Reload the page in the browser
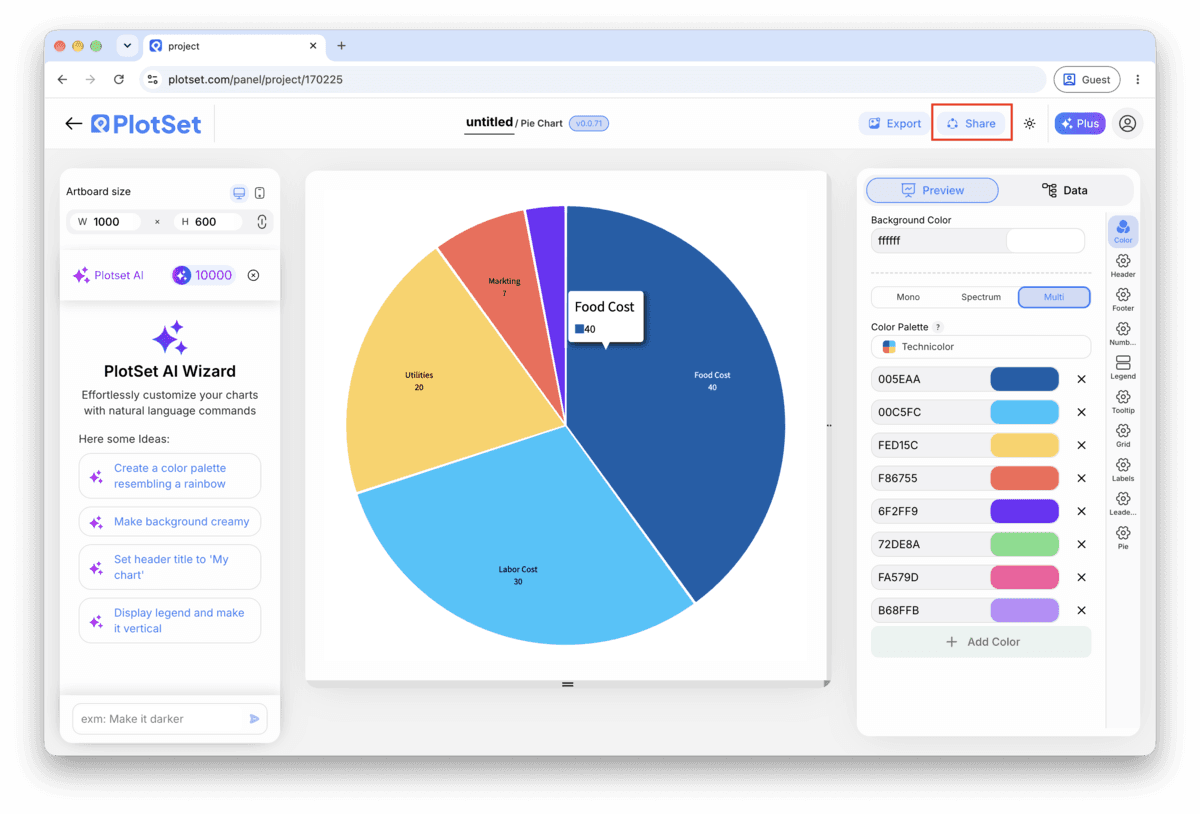This screenshot has width=1200, height=814. point(119,79)
